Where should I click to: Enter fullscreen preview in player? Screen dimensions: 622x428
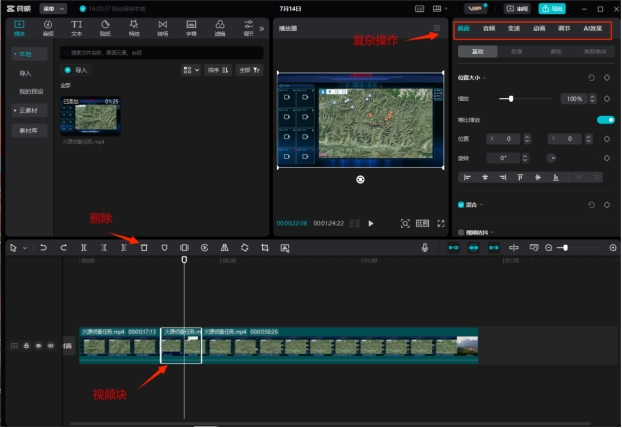(440, 223)
